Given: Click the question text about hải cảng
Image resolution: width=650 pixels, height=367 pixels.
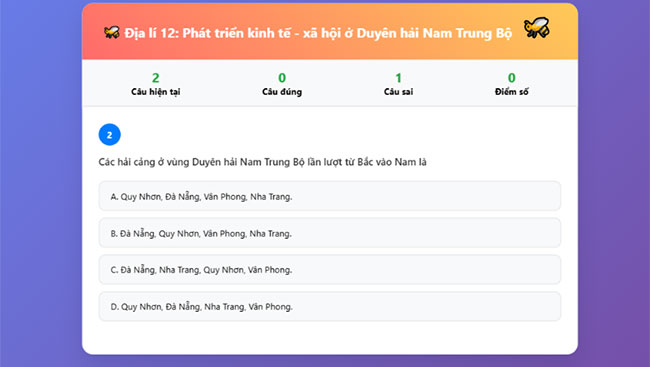Looking at the screenshot, I should coord(262,162).
